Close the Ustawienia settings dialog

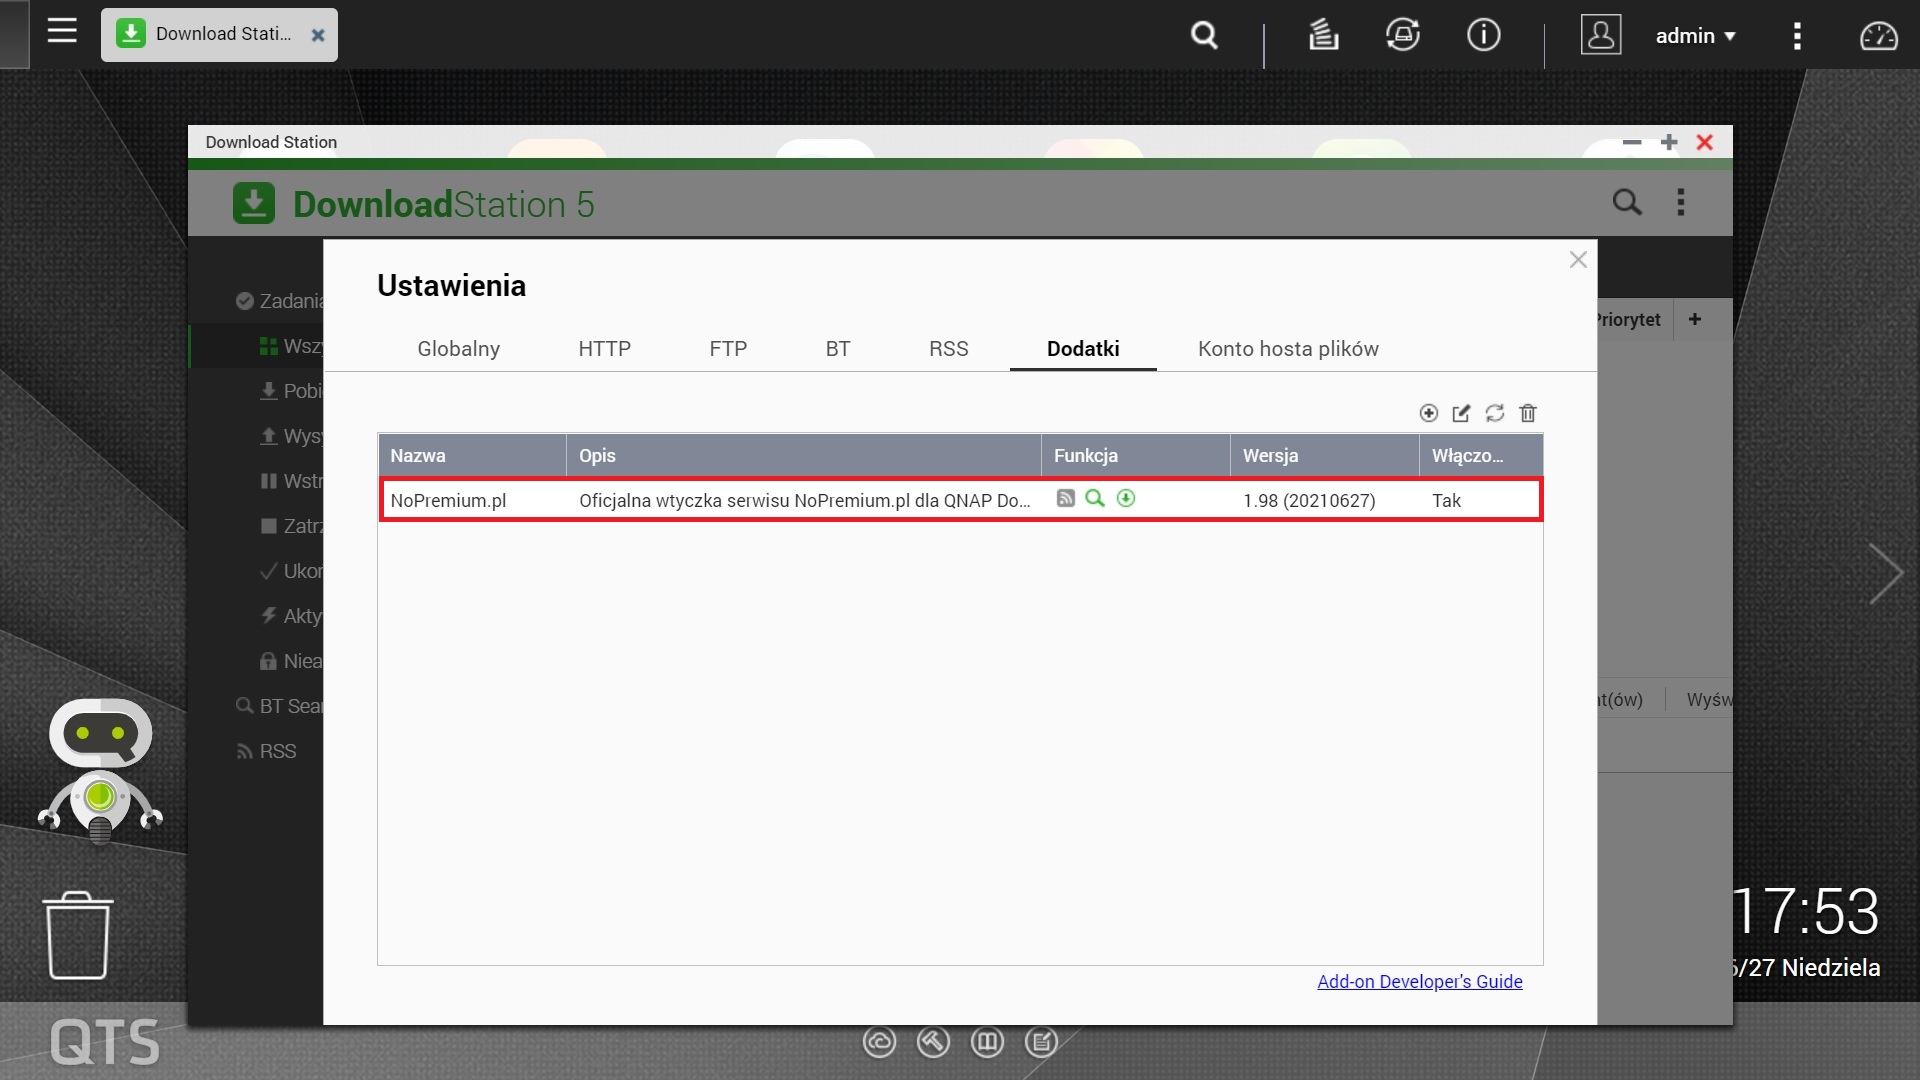1578,260
